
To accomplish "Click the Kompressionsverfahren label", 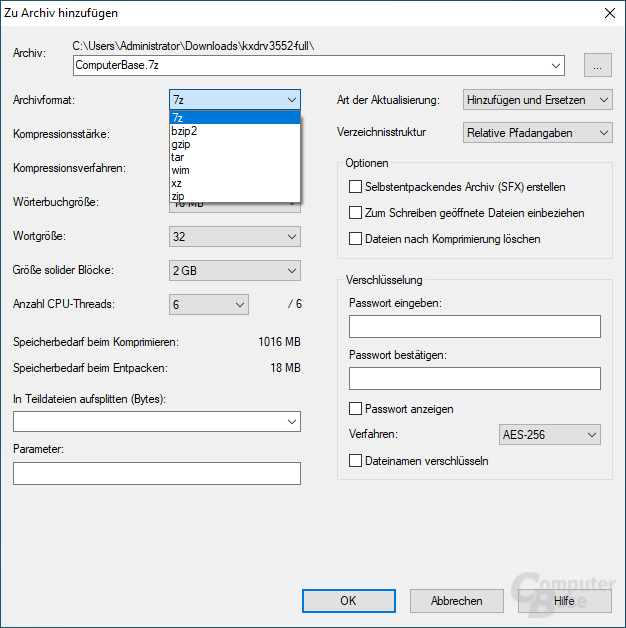I will point(69,168).
